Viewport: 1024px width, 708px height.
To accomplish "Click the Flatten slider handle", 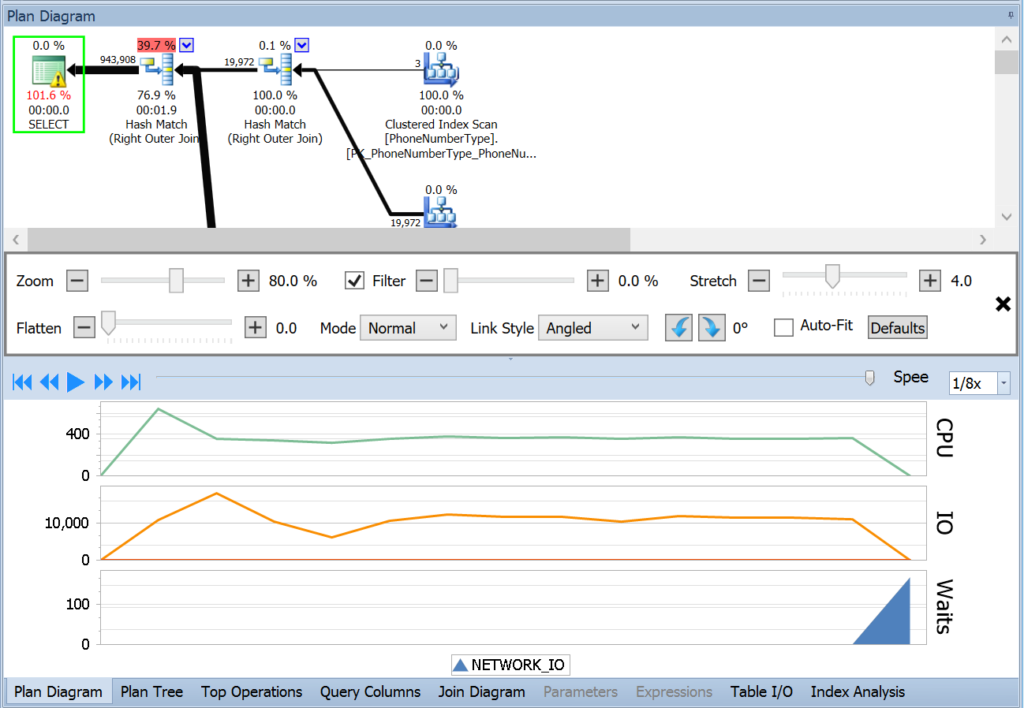I will 108,323.
